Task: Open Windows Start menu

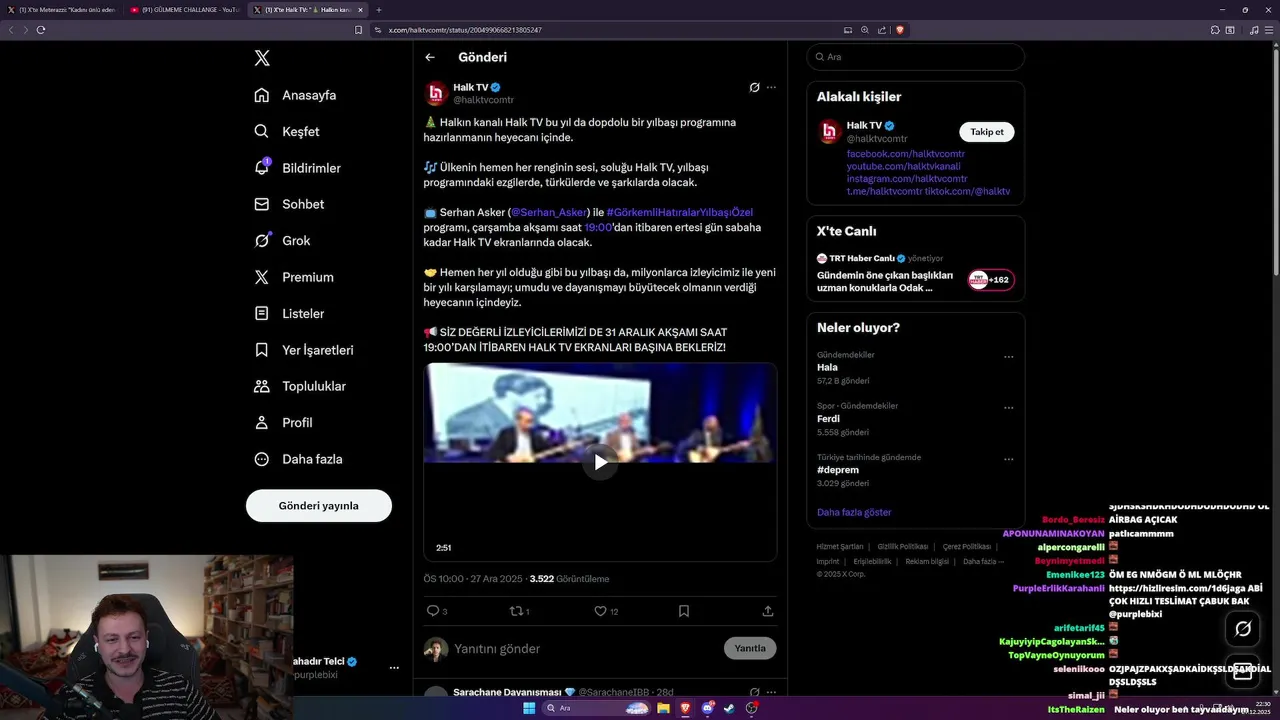Action: tap(529, 708)
